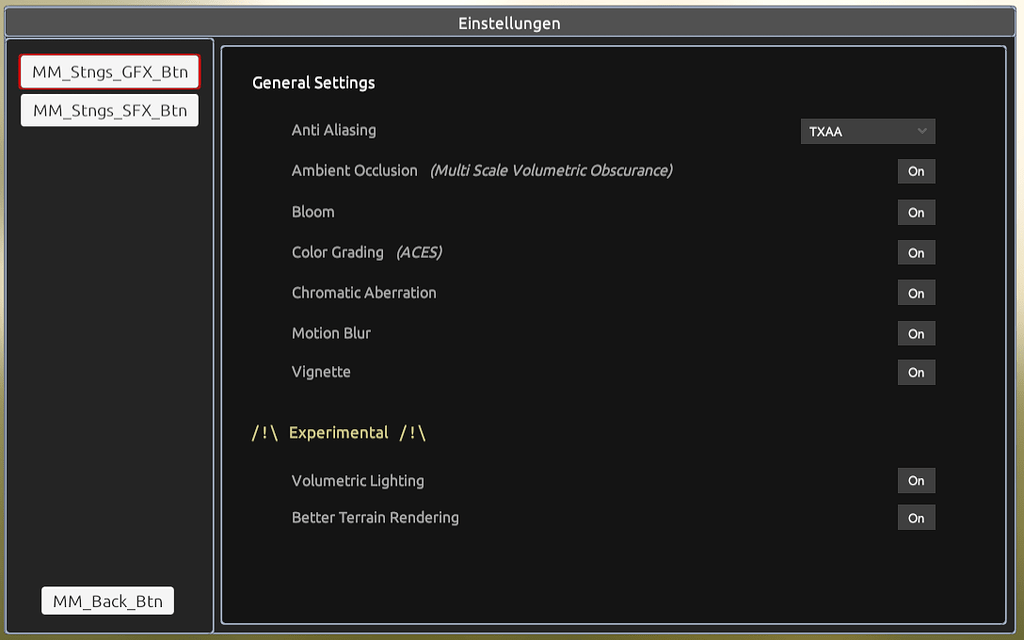Turn off the Vignette effect
1024x640 pixels.
pyautogui.click(x=915, y=372)
